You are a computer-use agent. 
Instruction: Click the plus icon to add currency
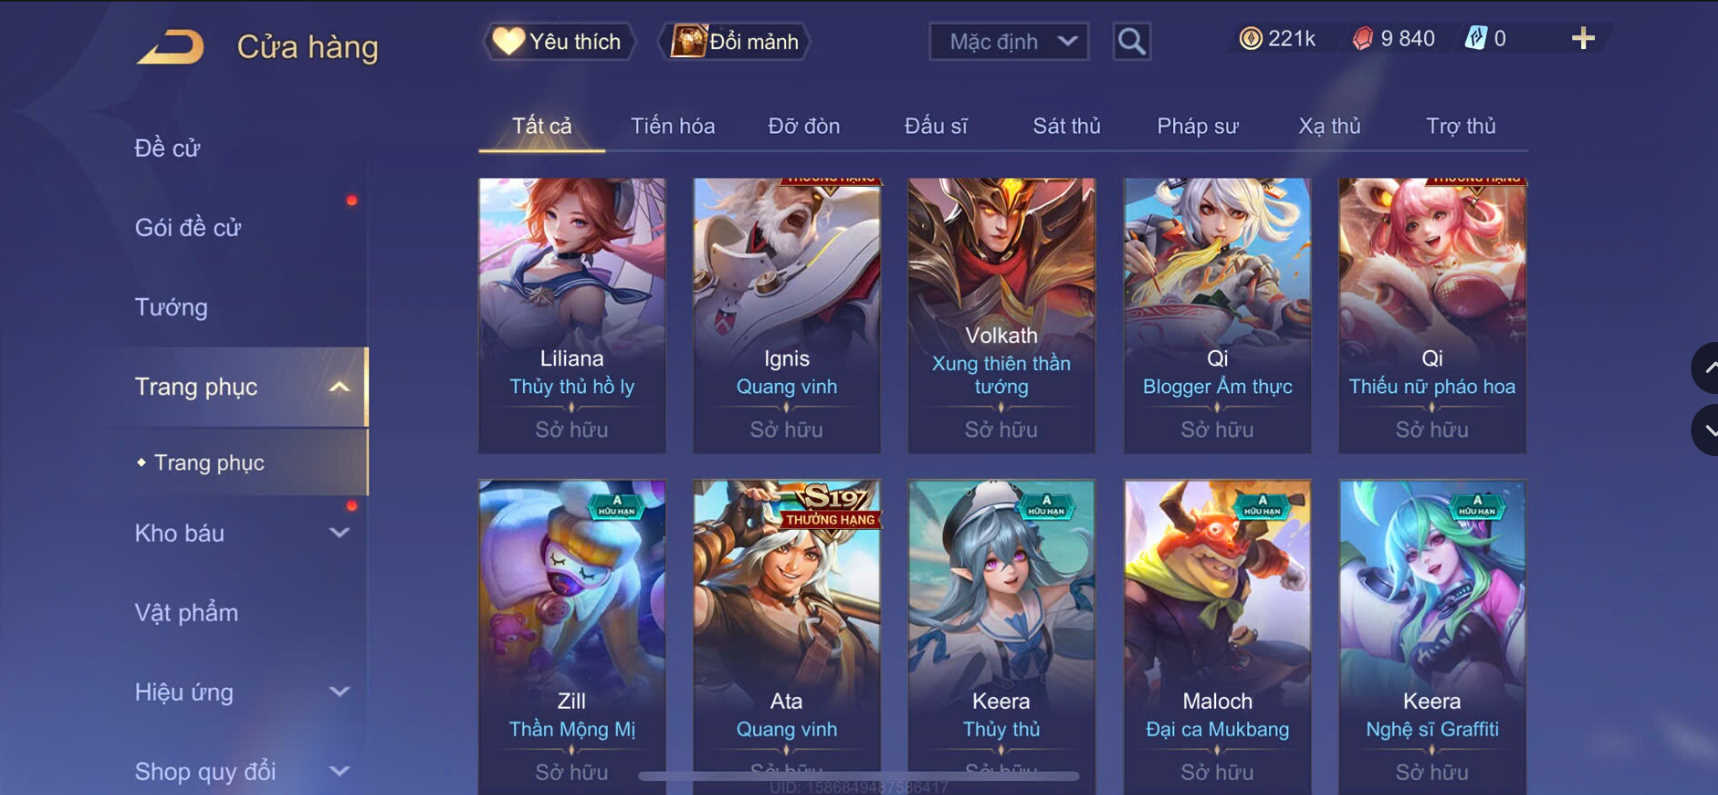[x=1583, y=39]
